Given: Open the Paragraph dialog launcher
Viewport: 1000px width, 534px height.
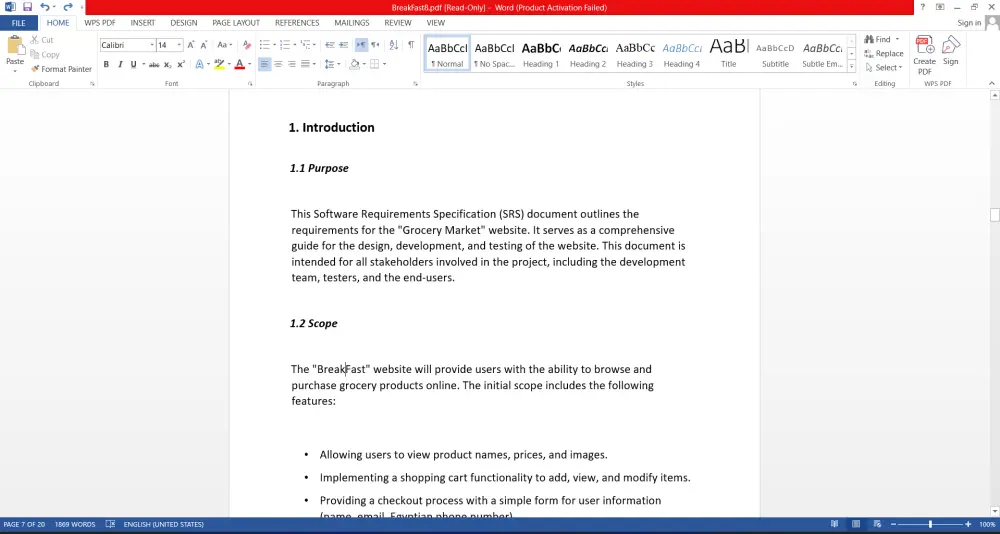Looking at the screenshot, I should click(415, 84).
